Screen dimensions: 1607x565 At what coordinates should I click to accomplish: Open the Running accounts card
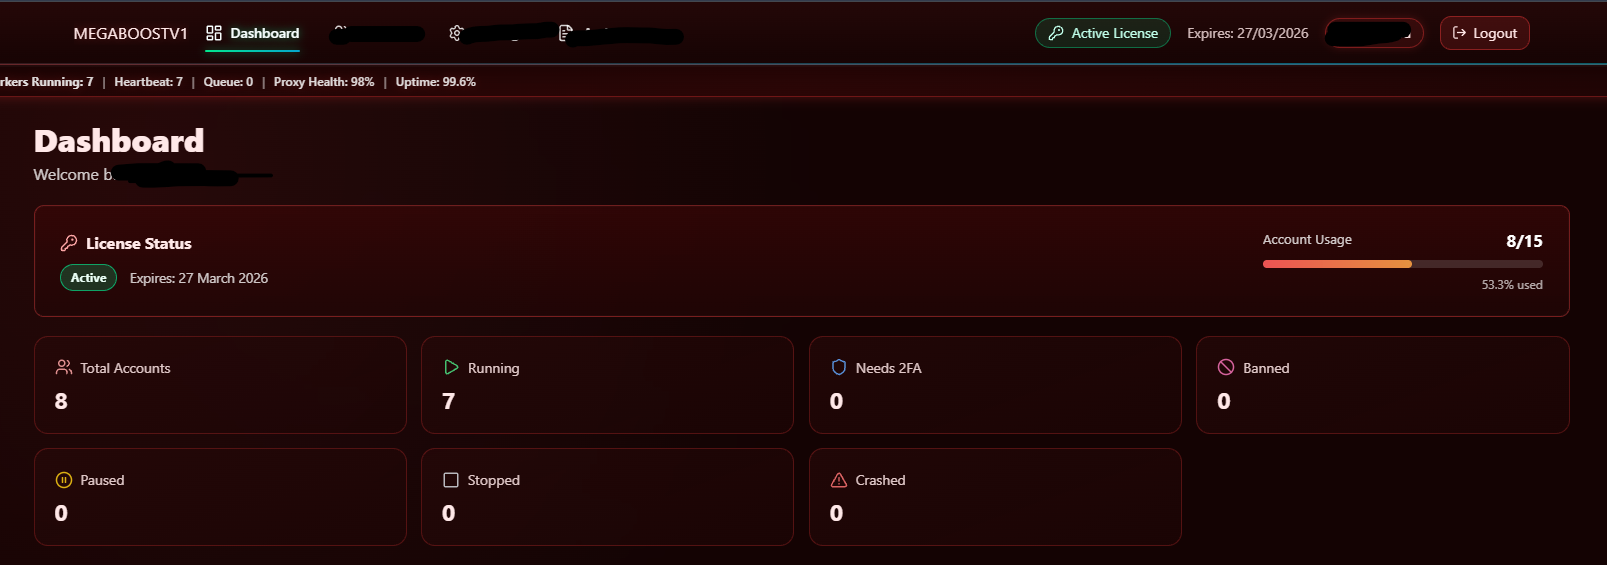pyautogui.click(x=607, y=385)
